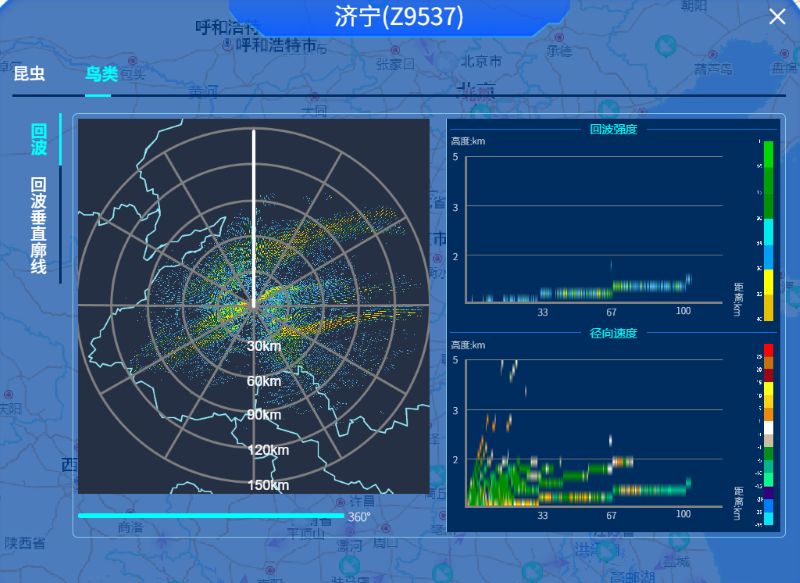Image resolution: width=800 pixels, height=583 pixels.
Task: Click radar station icon below 漯河 label
Action: coord(349,567)
